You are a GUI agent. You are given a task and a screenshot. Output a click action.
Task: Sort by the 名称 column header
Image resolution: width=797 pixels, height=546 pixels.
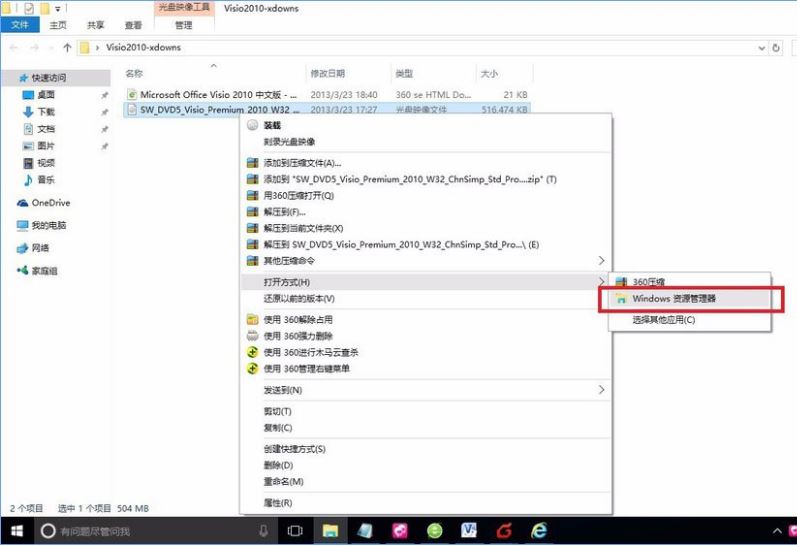point(134,74)
